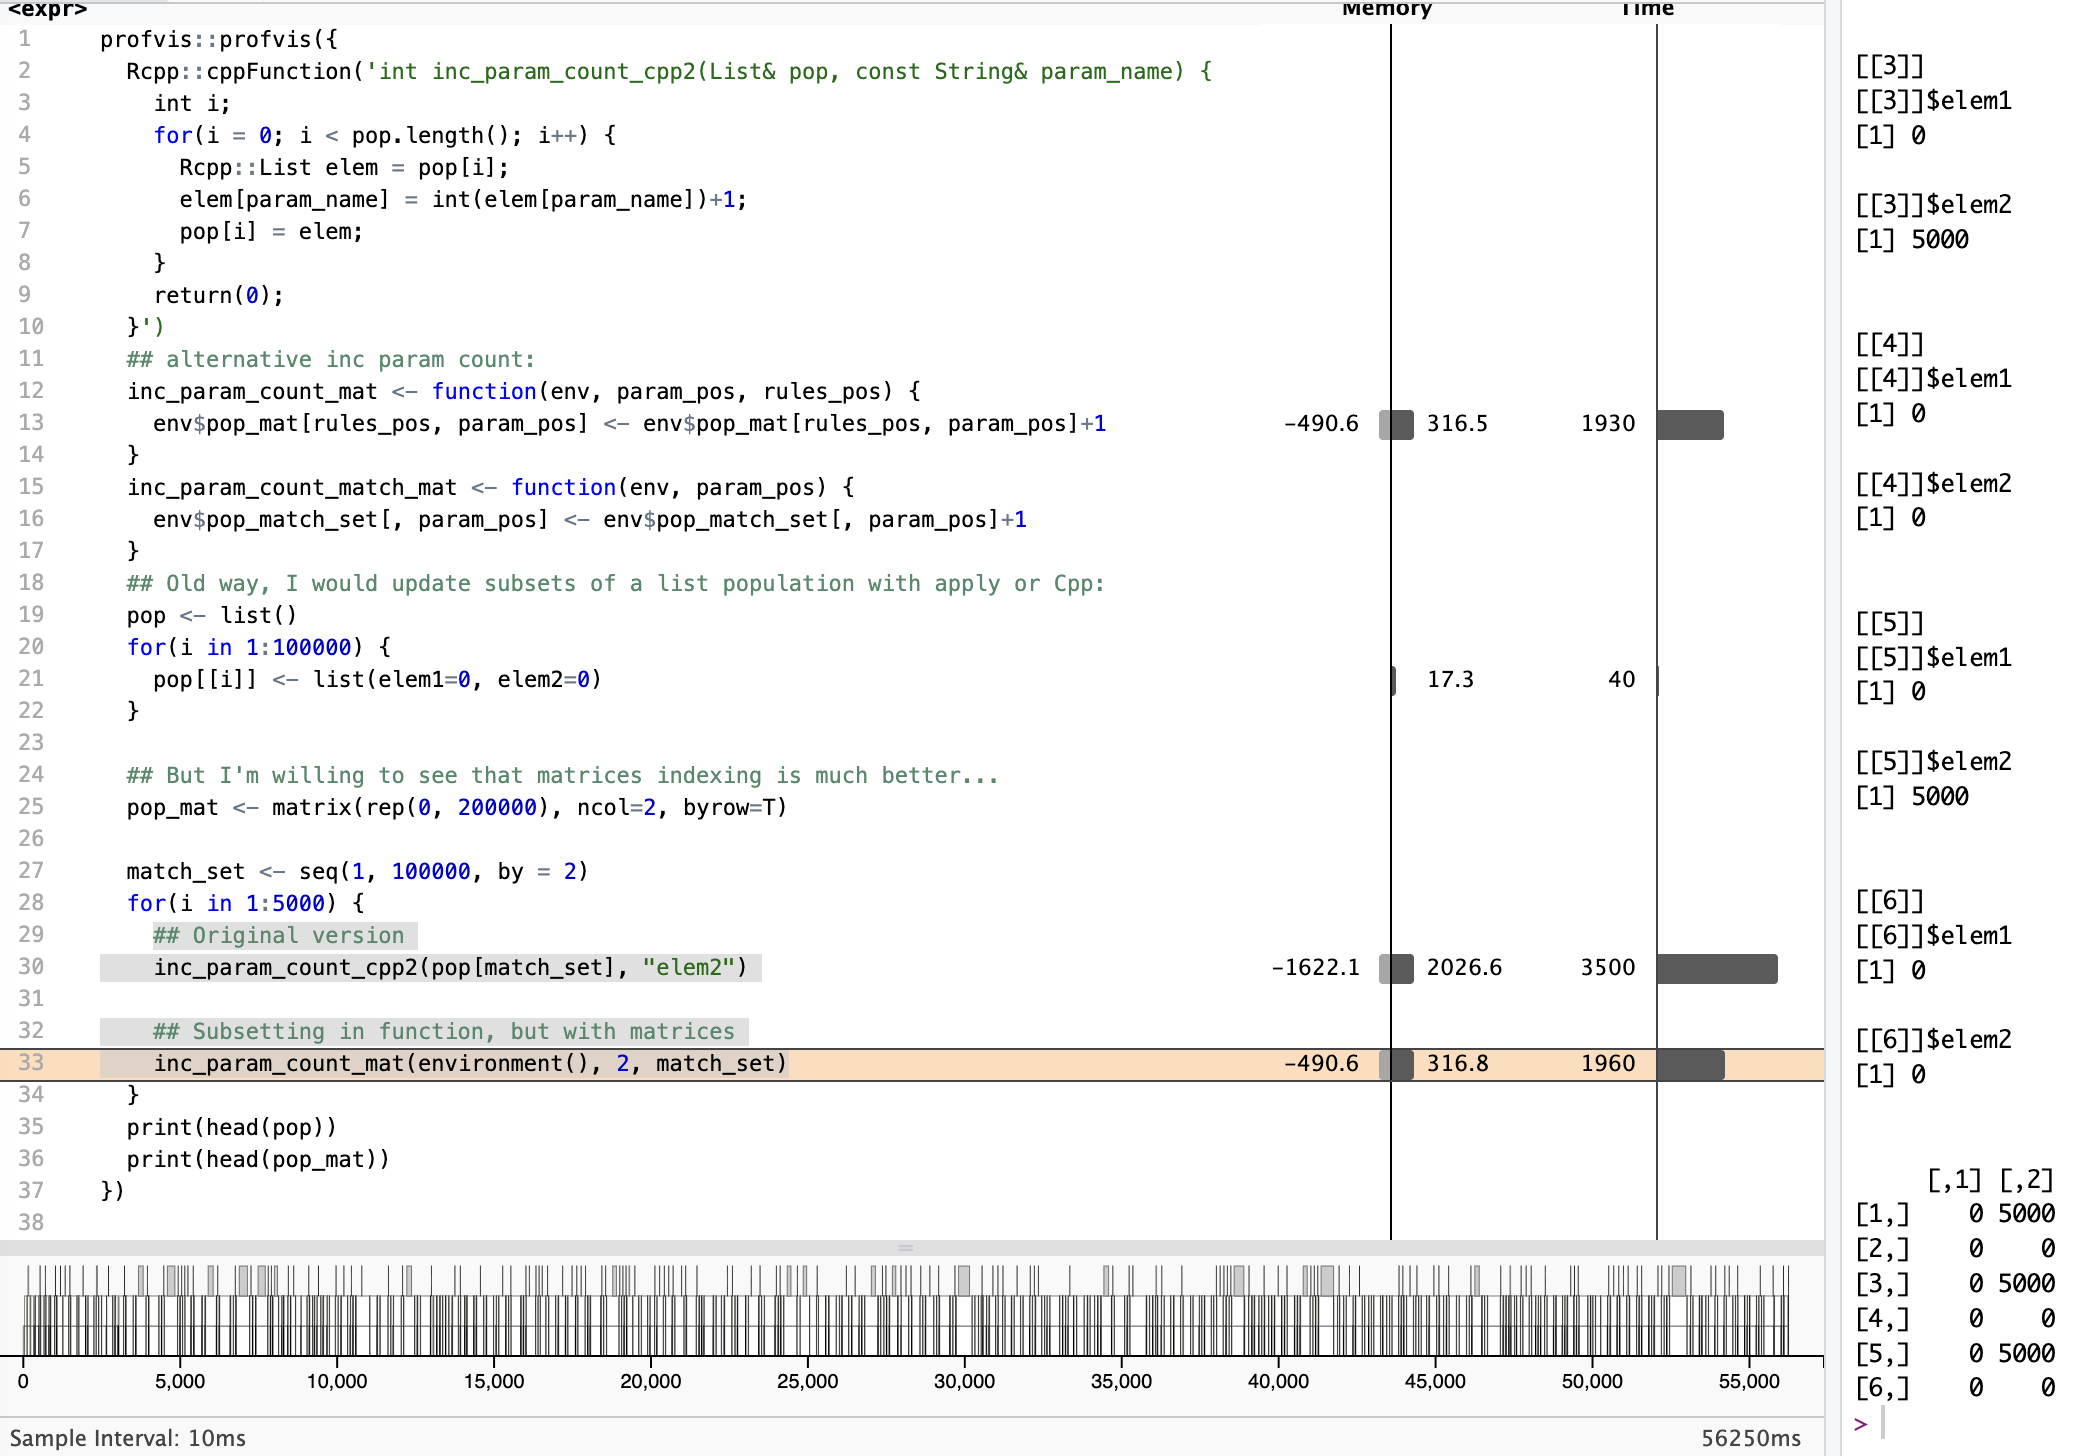Click the '## Old way' comment line

pyautogui.click(x=616, y=584)
